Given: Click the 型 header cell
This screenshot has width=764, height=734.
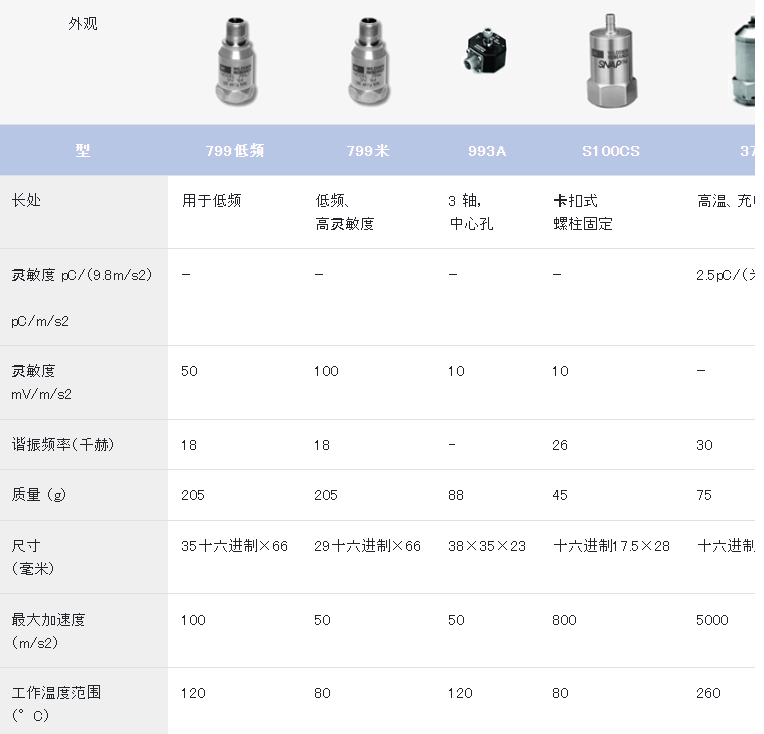Looking at the screenshot, I should pyautogui.click(x=83, y=151).
